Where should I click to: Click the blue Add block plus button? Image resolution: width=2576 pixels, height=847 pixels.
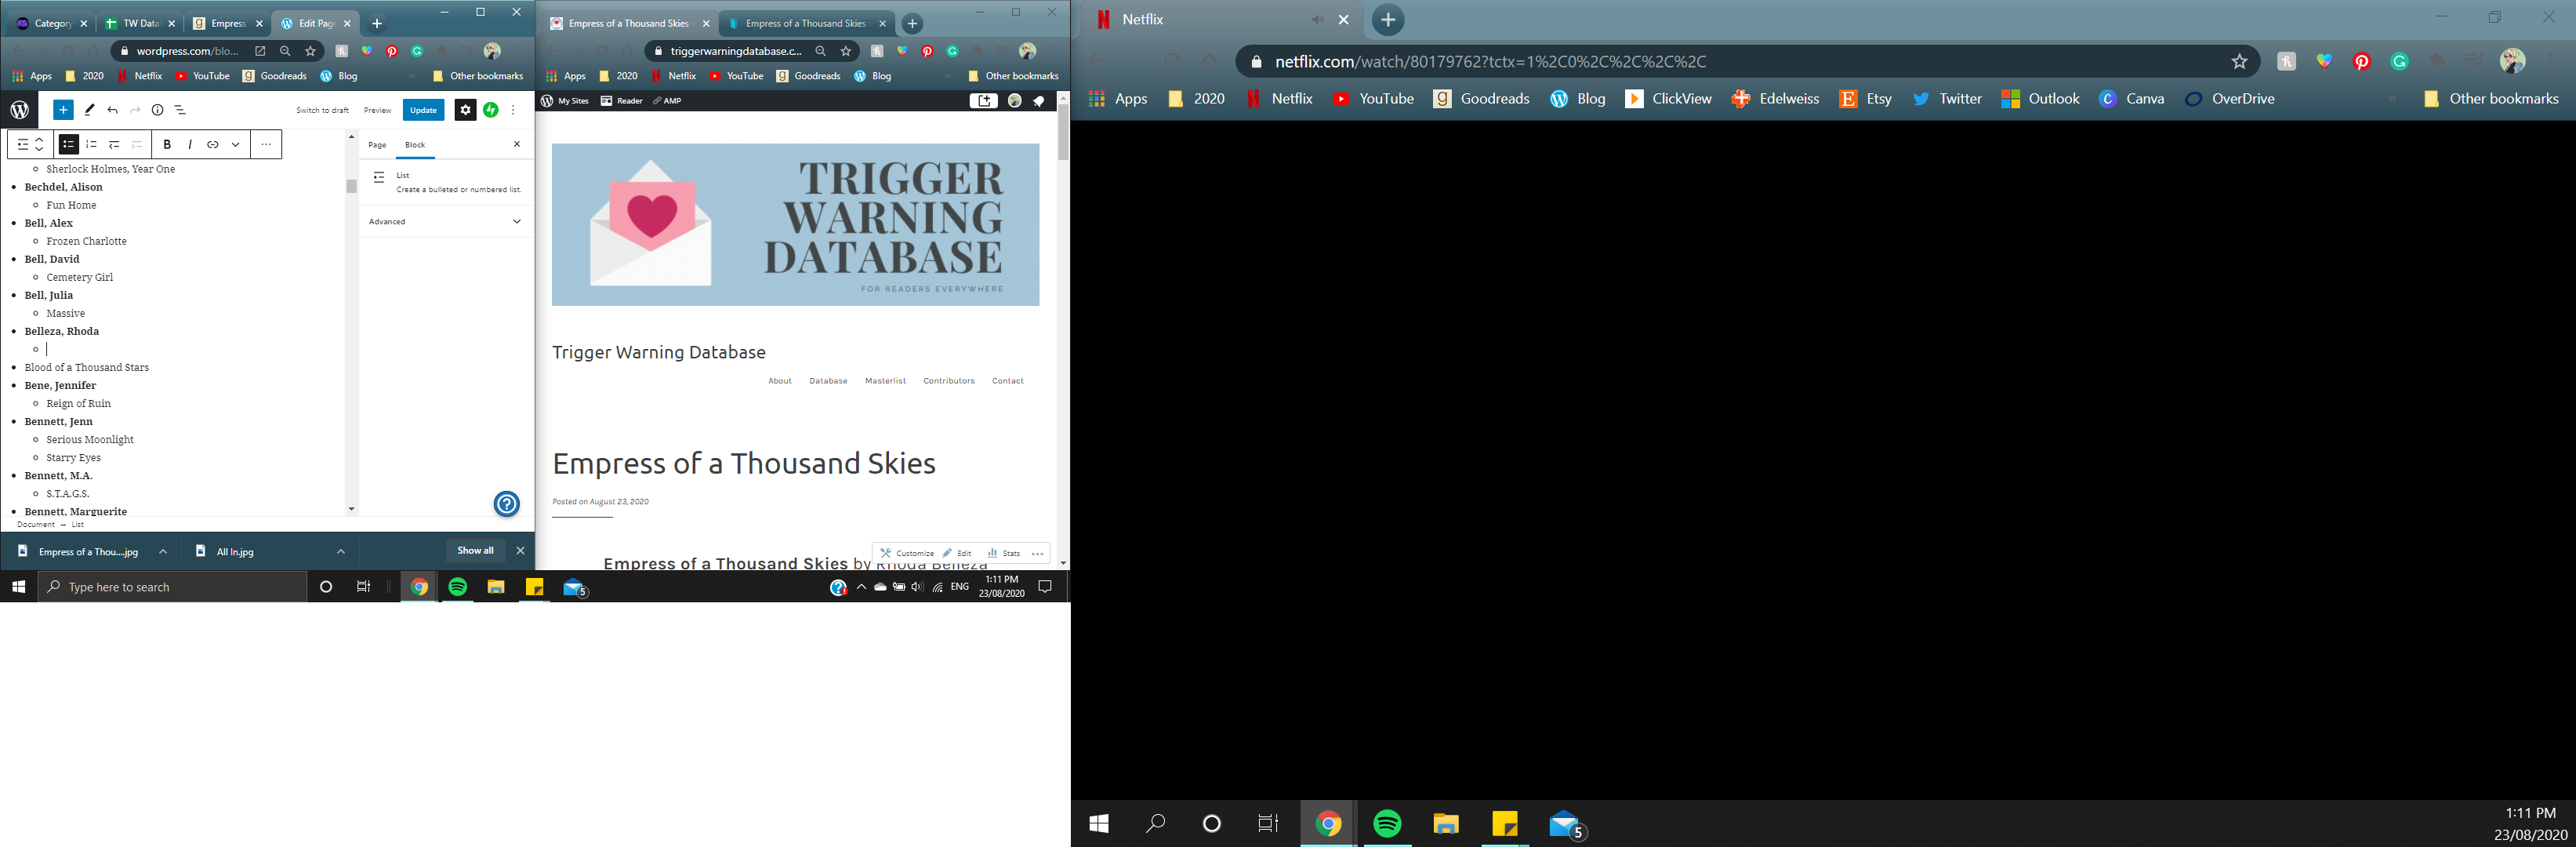coord(62,110)
